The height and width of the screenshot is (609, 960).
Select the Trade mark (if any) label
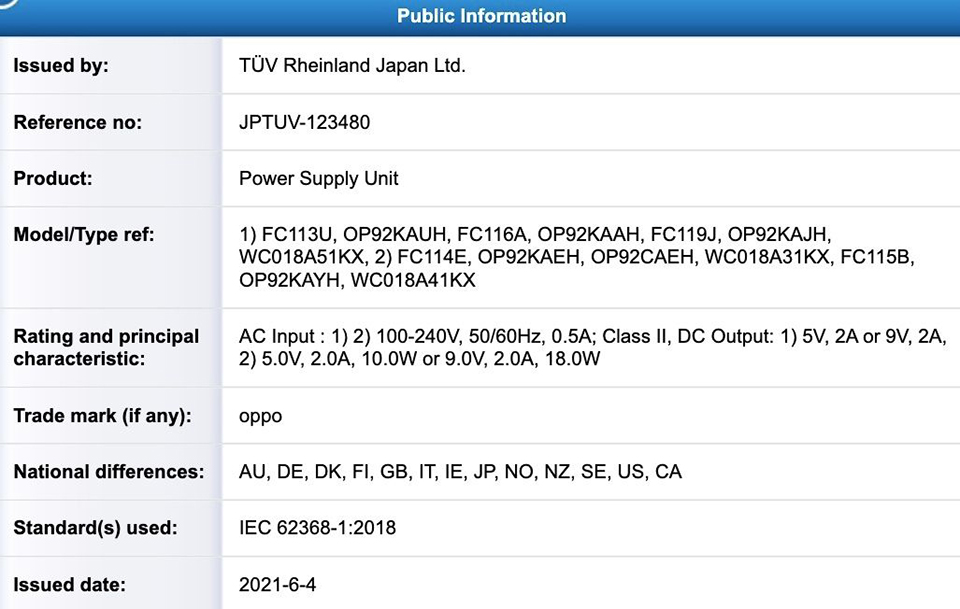(x=102, y=416)
